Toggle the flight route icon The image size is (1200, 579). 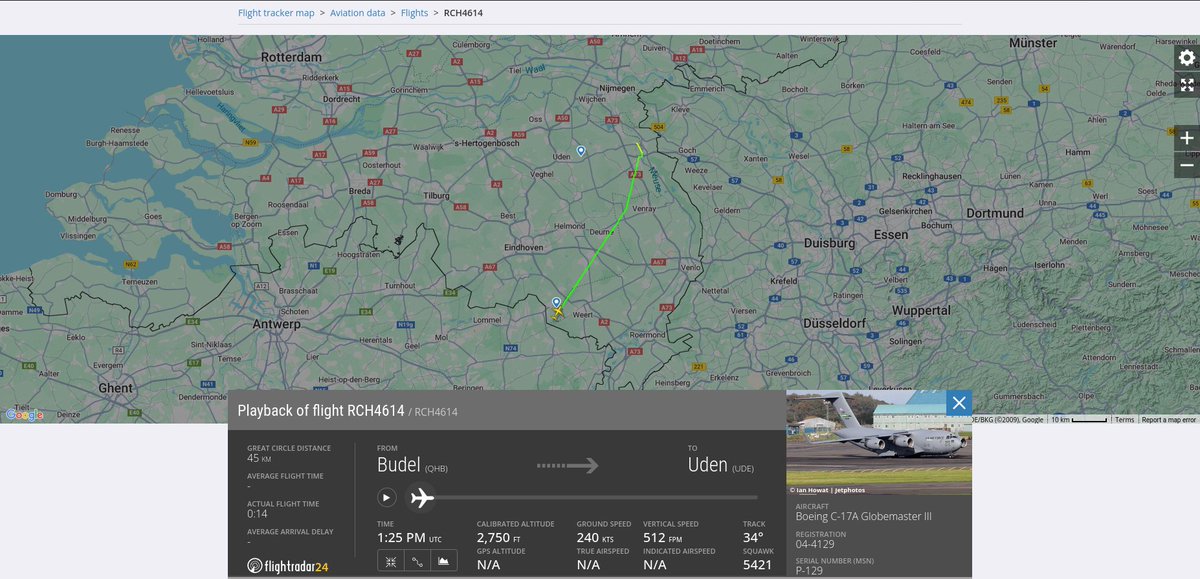pyautogui.click(x=417, y=561)
